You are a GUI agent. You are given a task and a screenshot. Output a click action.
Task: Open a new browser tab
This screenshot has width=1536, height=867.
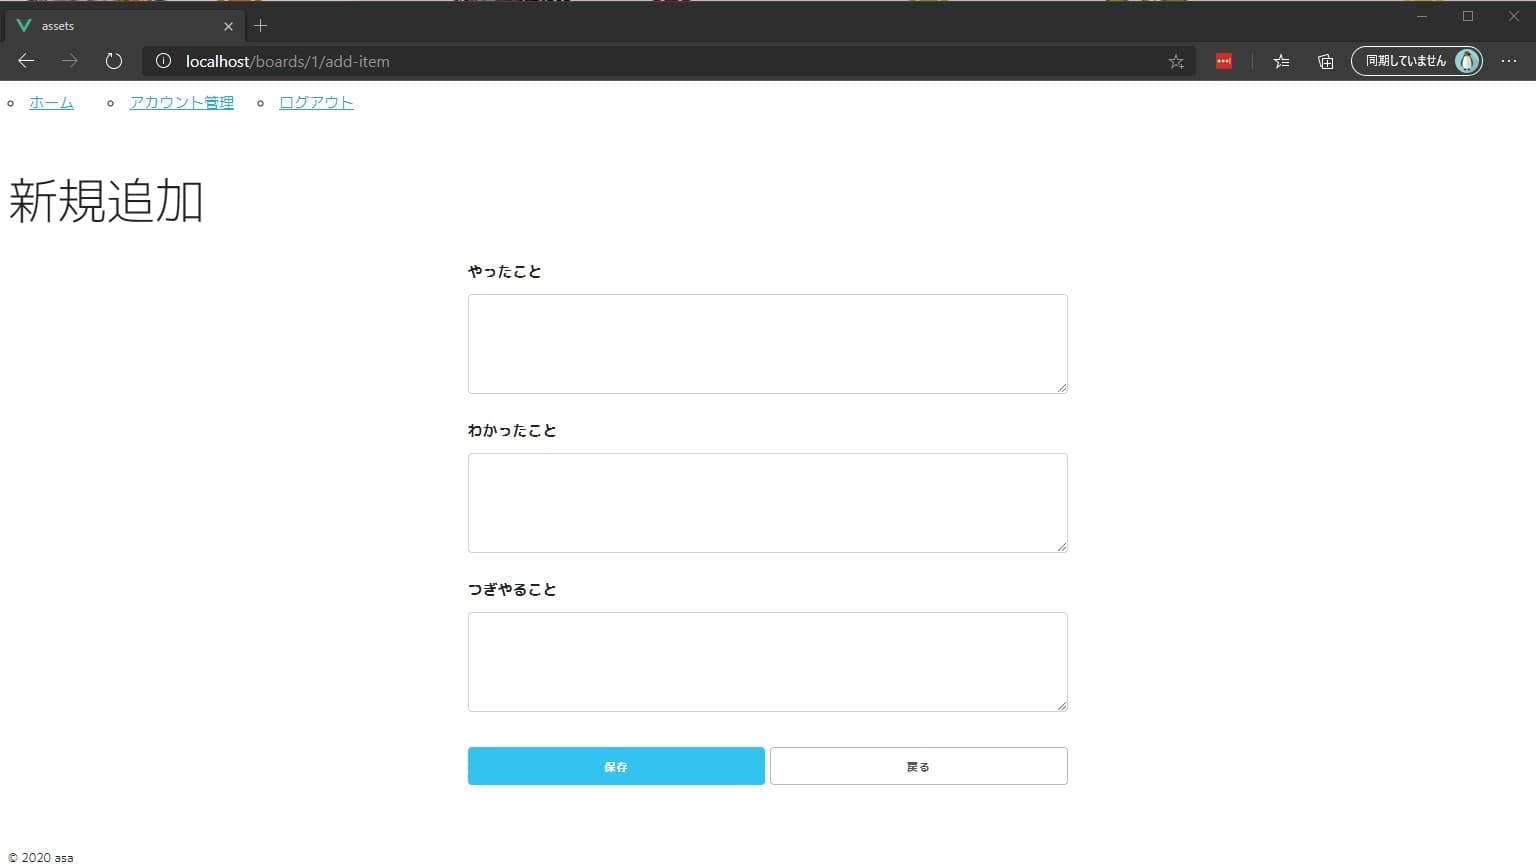tap(260, 25)
